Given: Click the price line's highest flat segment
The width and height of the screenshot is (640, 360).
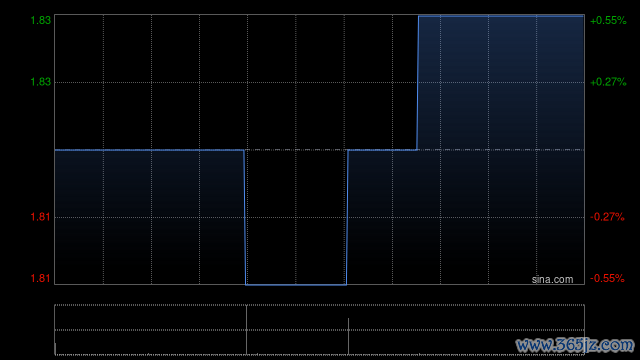Looking at the screenshot, I should (501, 16).
